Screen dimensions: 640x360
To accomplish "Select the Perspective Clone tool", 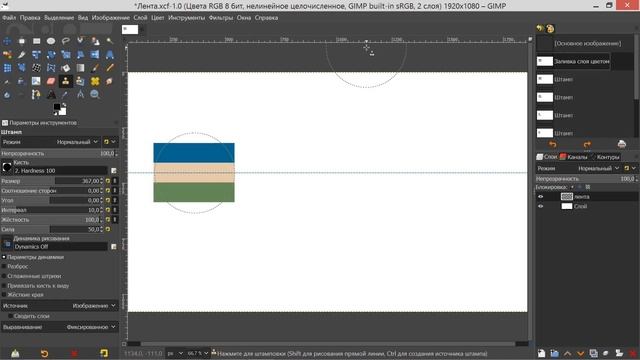I will click(x=80, y=81).
